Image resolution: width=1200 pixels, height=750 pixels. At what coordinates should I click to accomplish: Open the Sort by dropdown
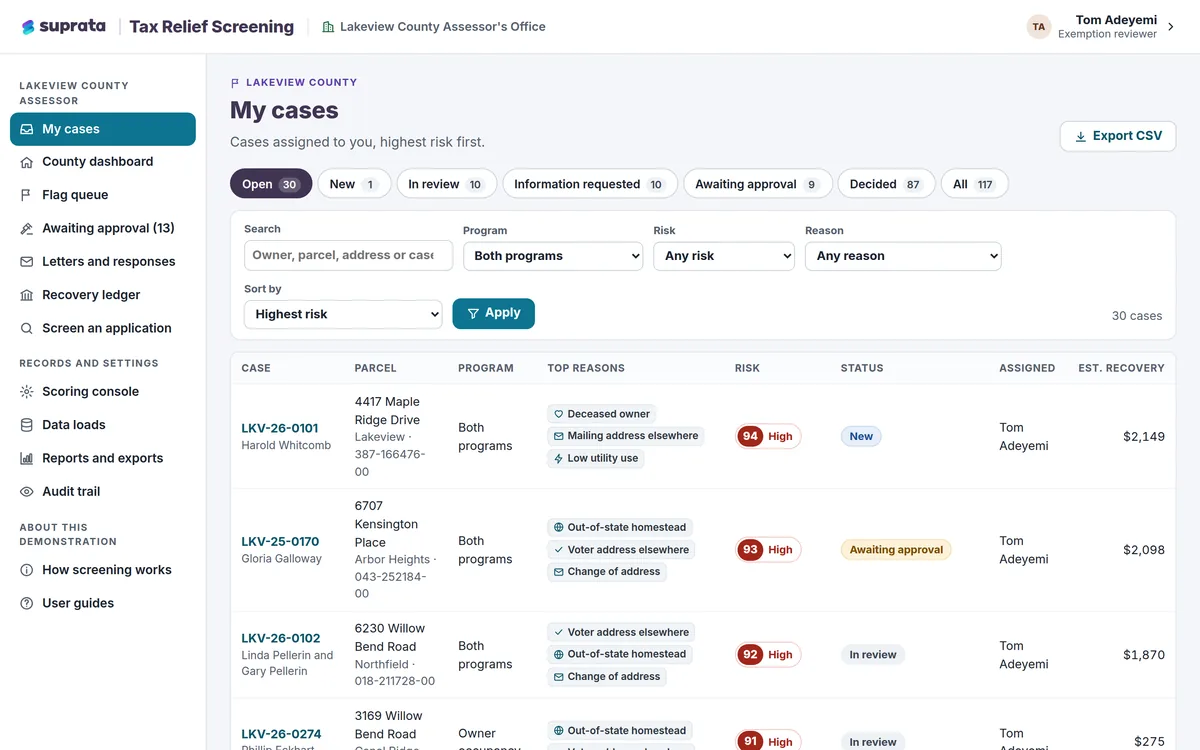343,314
